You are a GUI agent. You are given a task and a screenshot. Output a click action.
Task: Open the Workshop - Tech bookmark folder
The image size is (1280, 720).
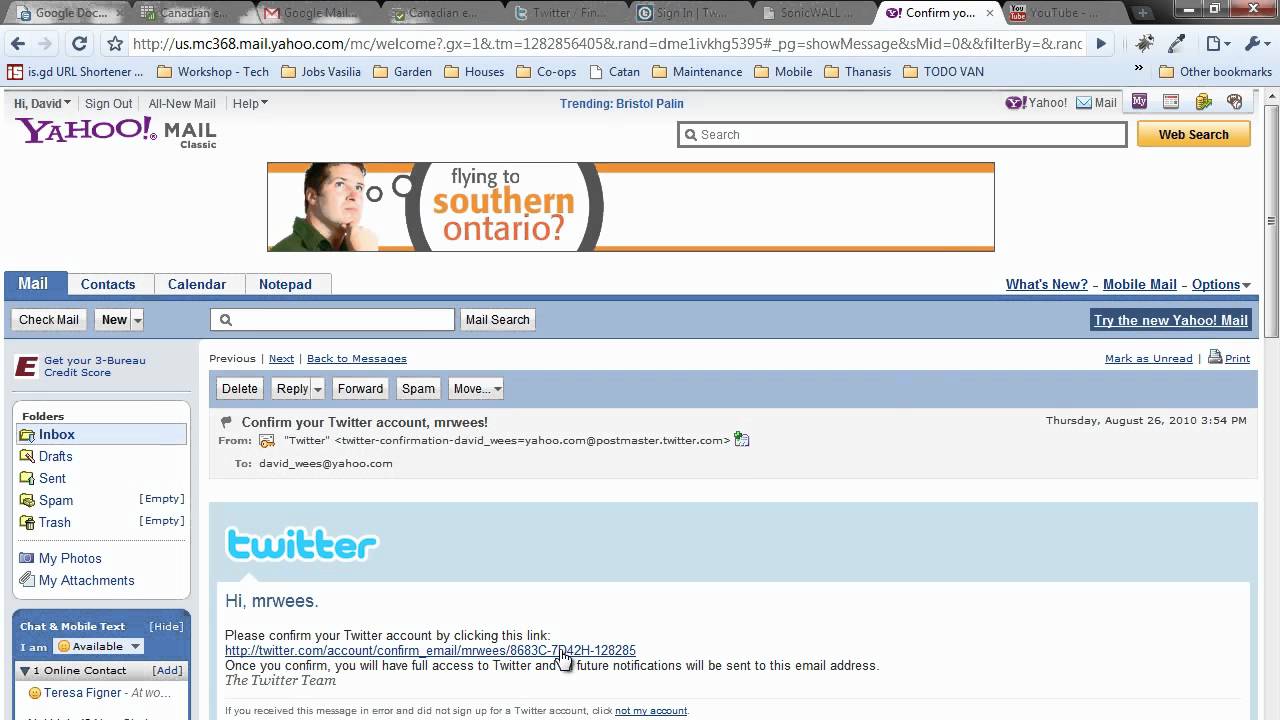213,72
